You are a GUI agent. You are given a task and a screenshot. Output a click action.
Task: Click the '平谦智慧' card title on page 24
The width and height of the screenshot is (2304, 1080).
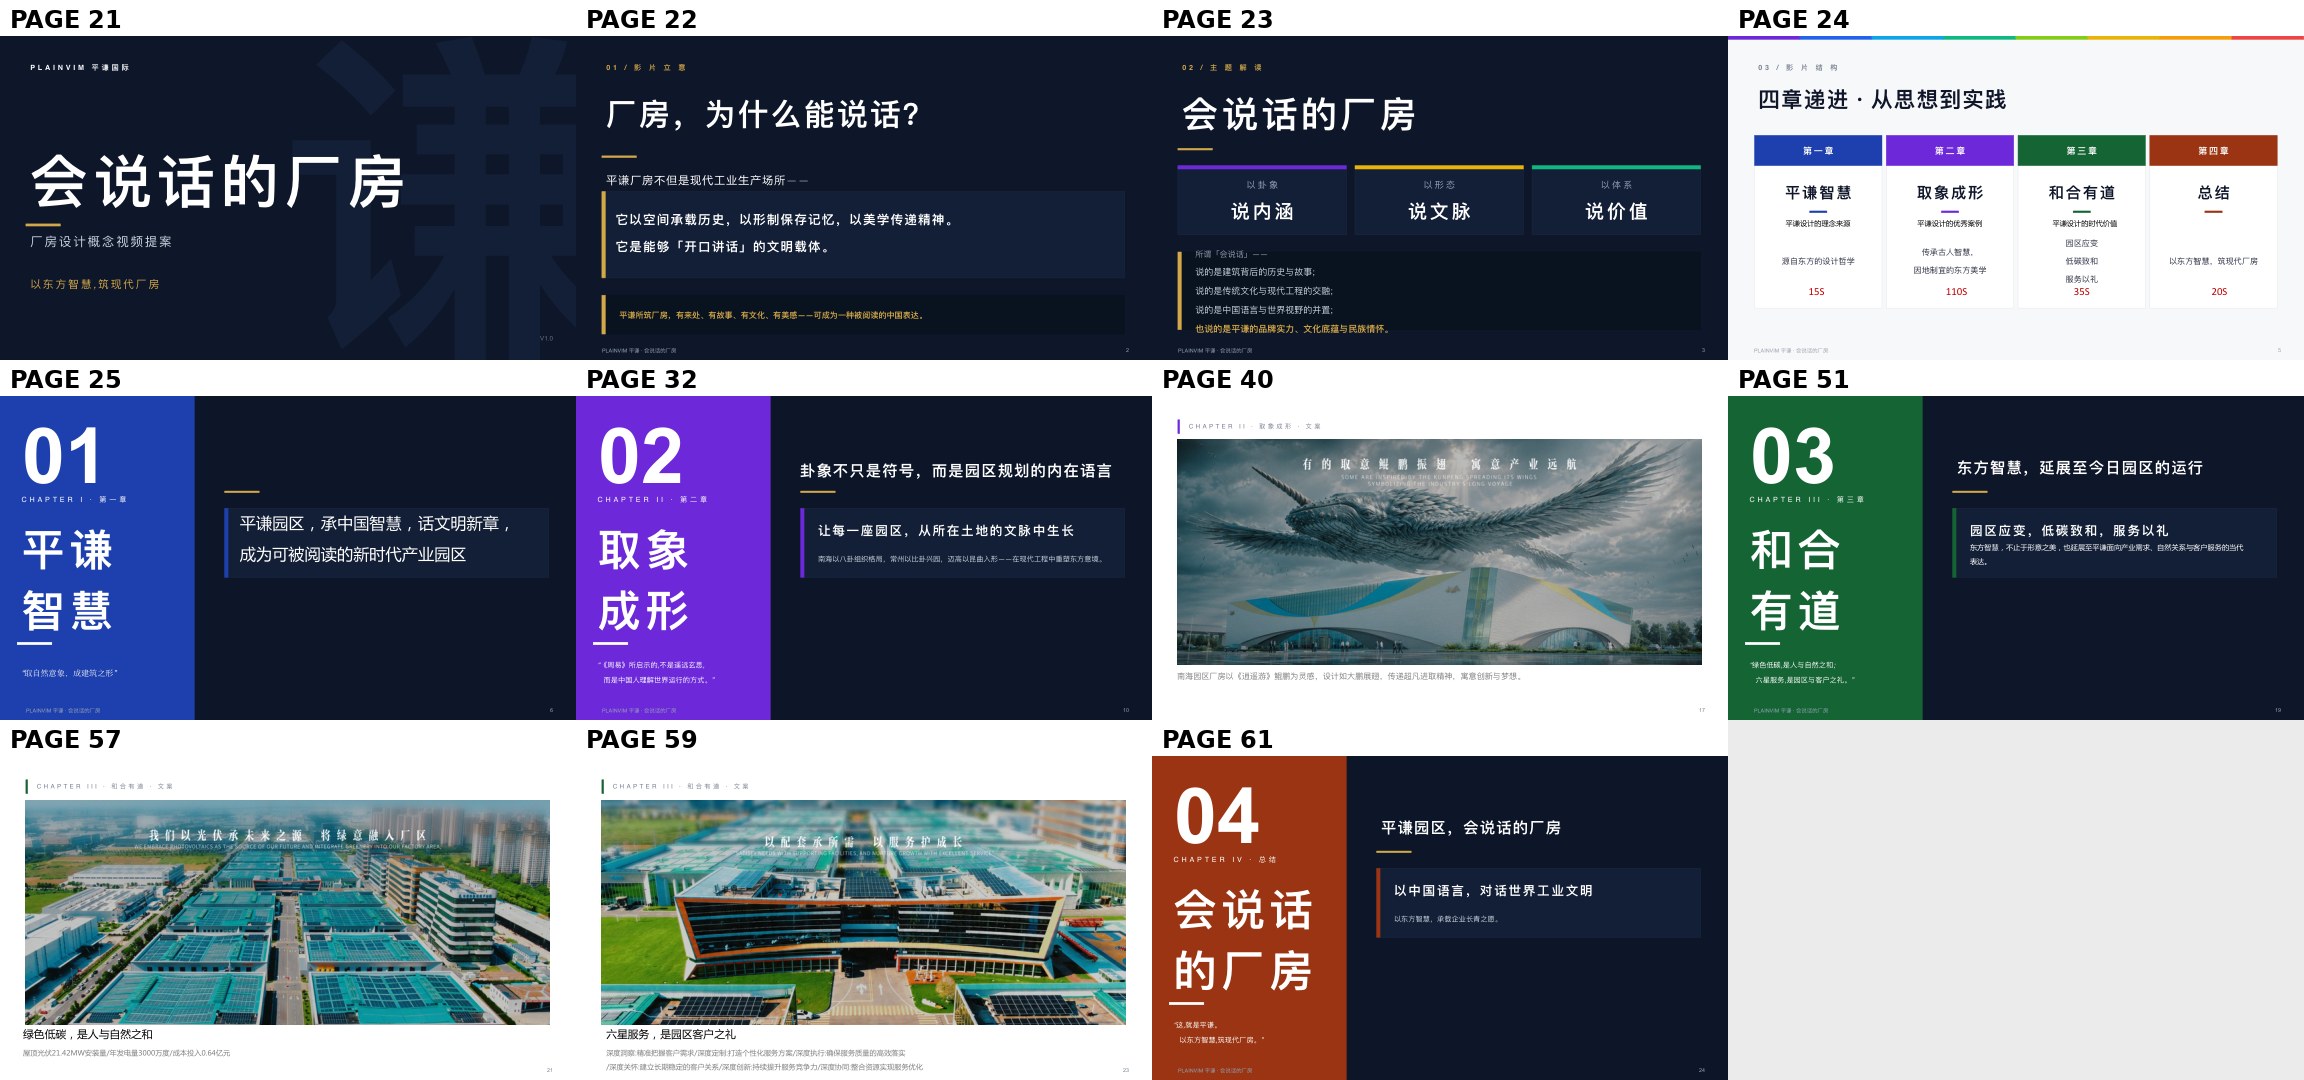pos(1818,193)
